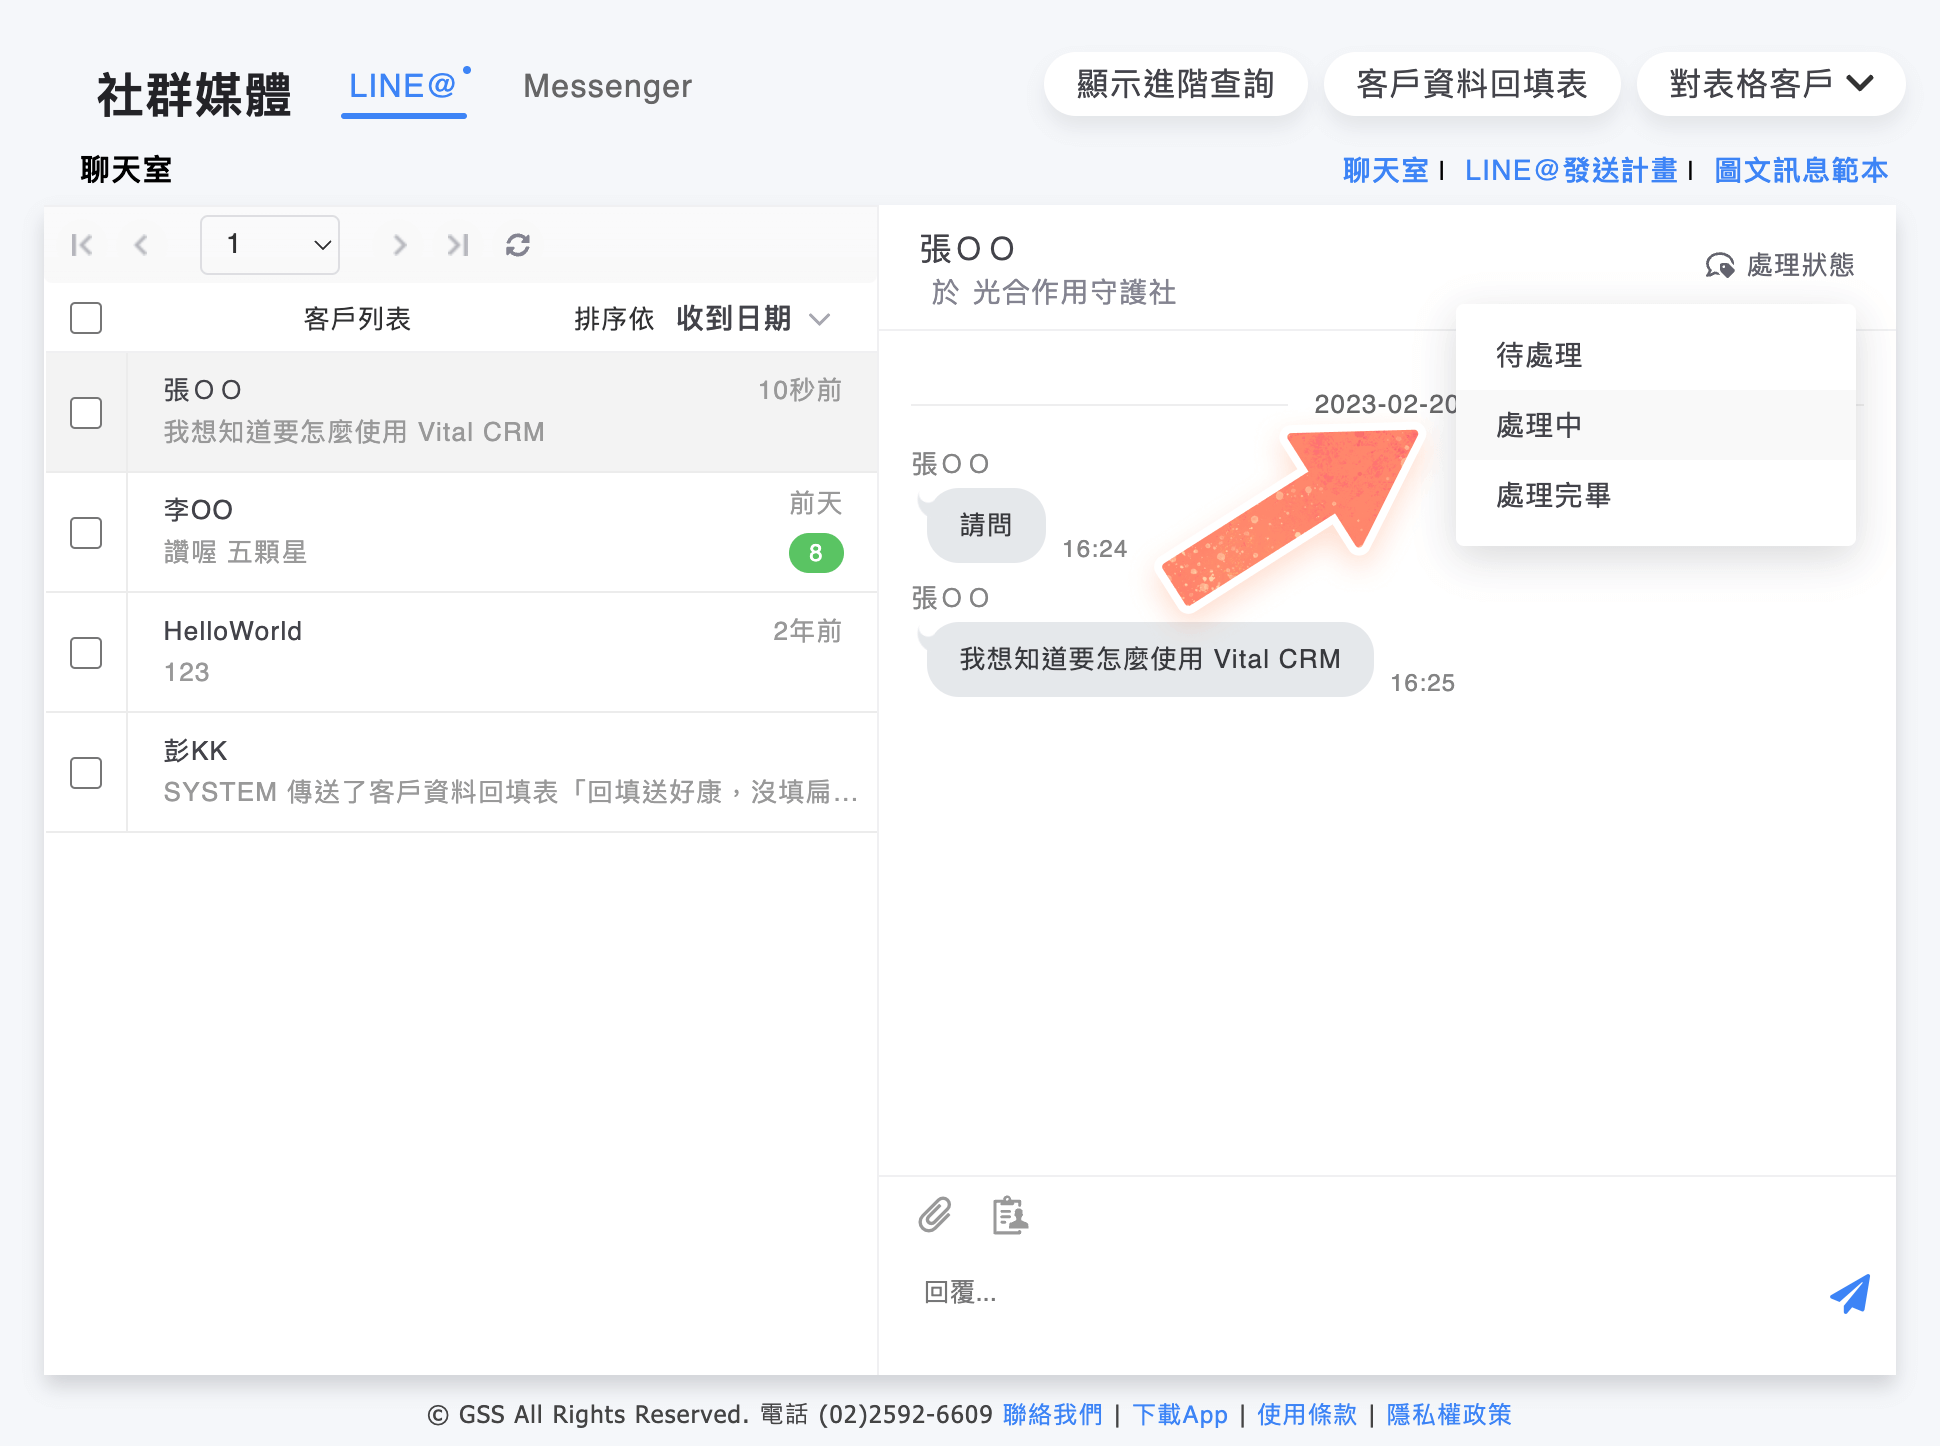Tick the select-all checkbox beside 客戶列表
The width and height of the screenshot is (1940, 1446).
[x=86, y=318]
